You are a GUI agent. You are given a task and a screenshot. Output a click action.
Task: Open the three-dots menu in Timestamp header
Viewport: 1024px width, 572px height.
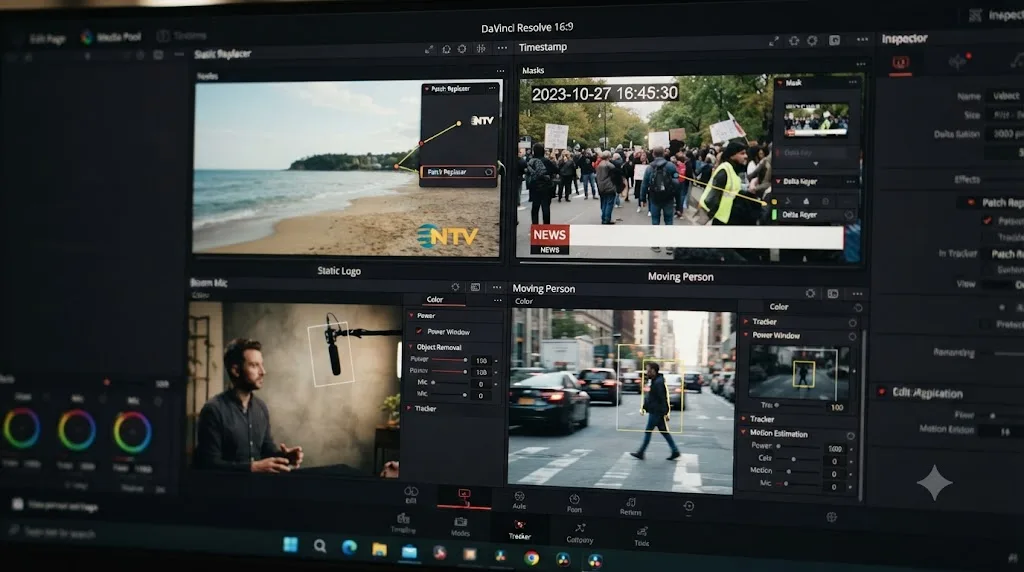(x=863, y=40)
